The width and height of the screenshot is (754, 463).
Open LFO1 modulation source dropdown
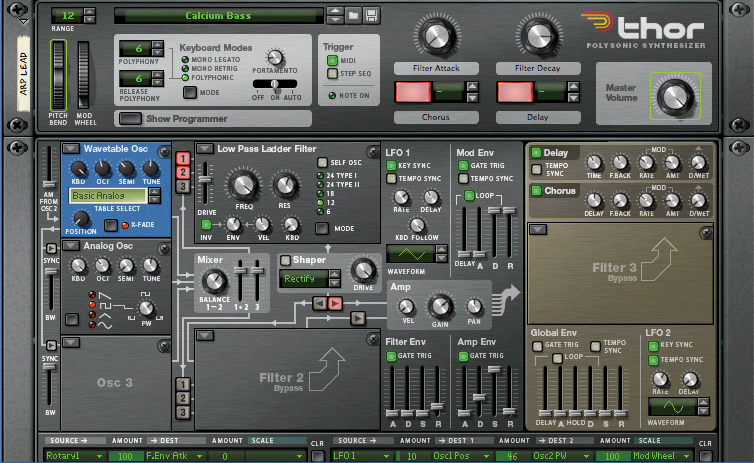[386, 456]
